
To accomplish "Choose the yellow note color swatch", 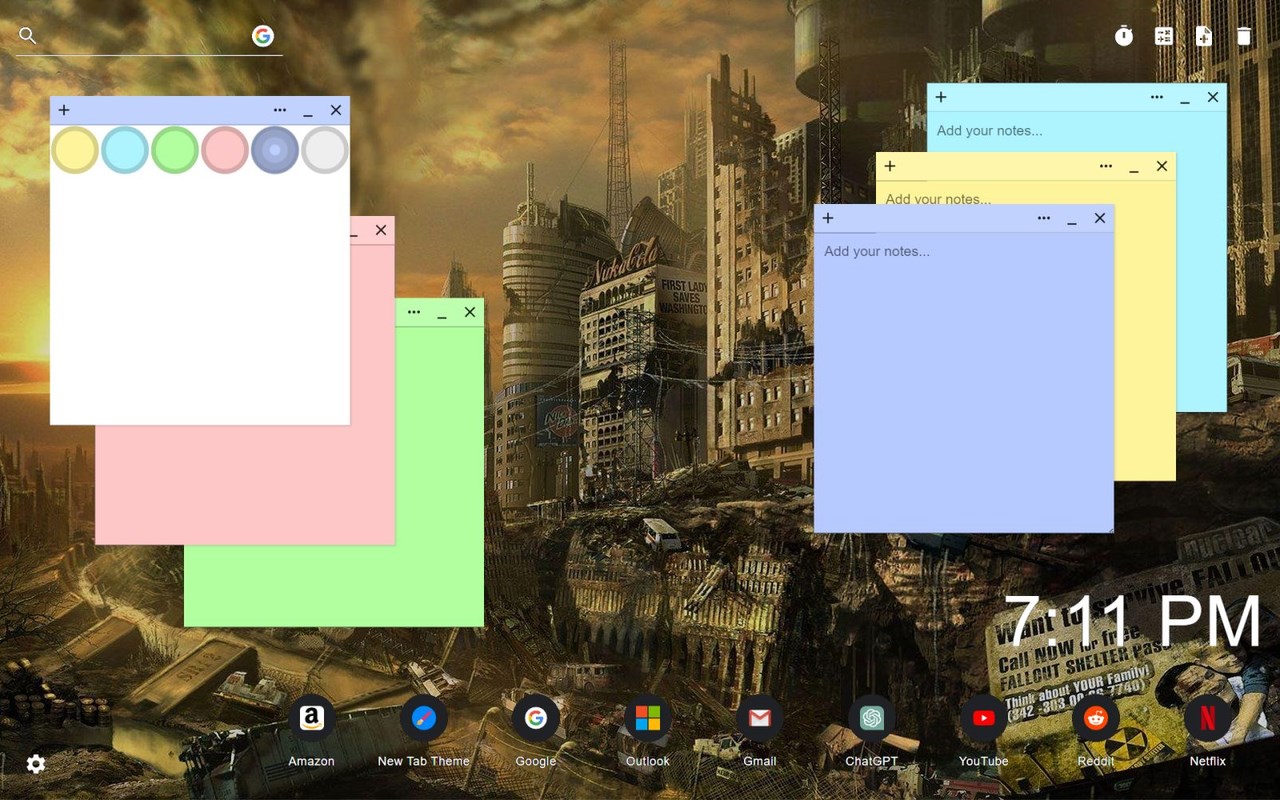I will point(75,150).
